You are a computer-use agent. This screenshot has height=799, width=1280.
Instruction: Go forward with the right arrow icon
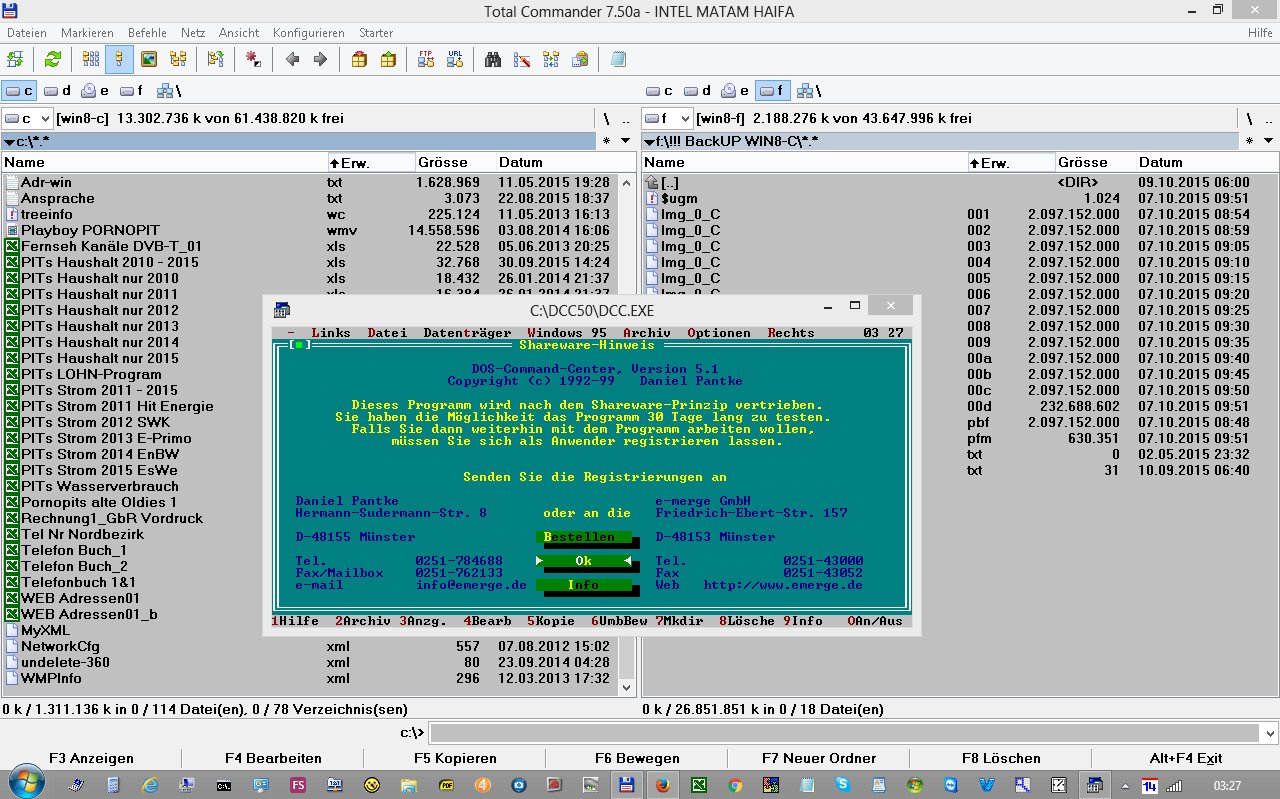320,59
